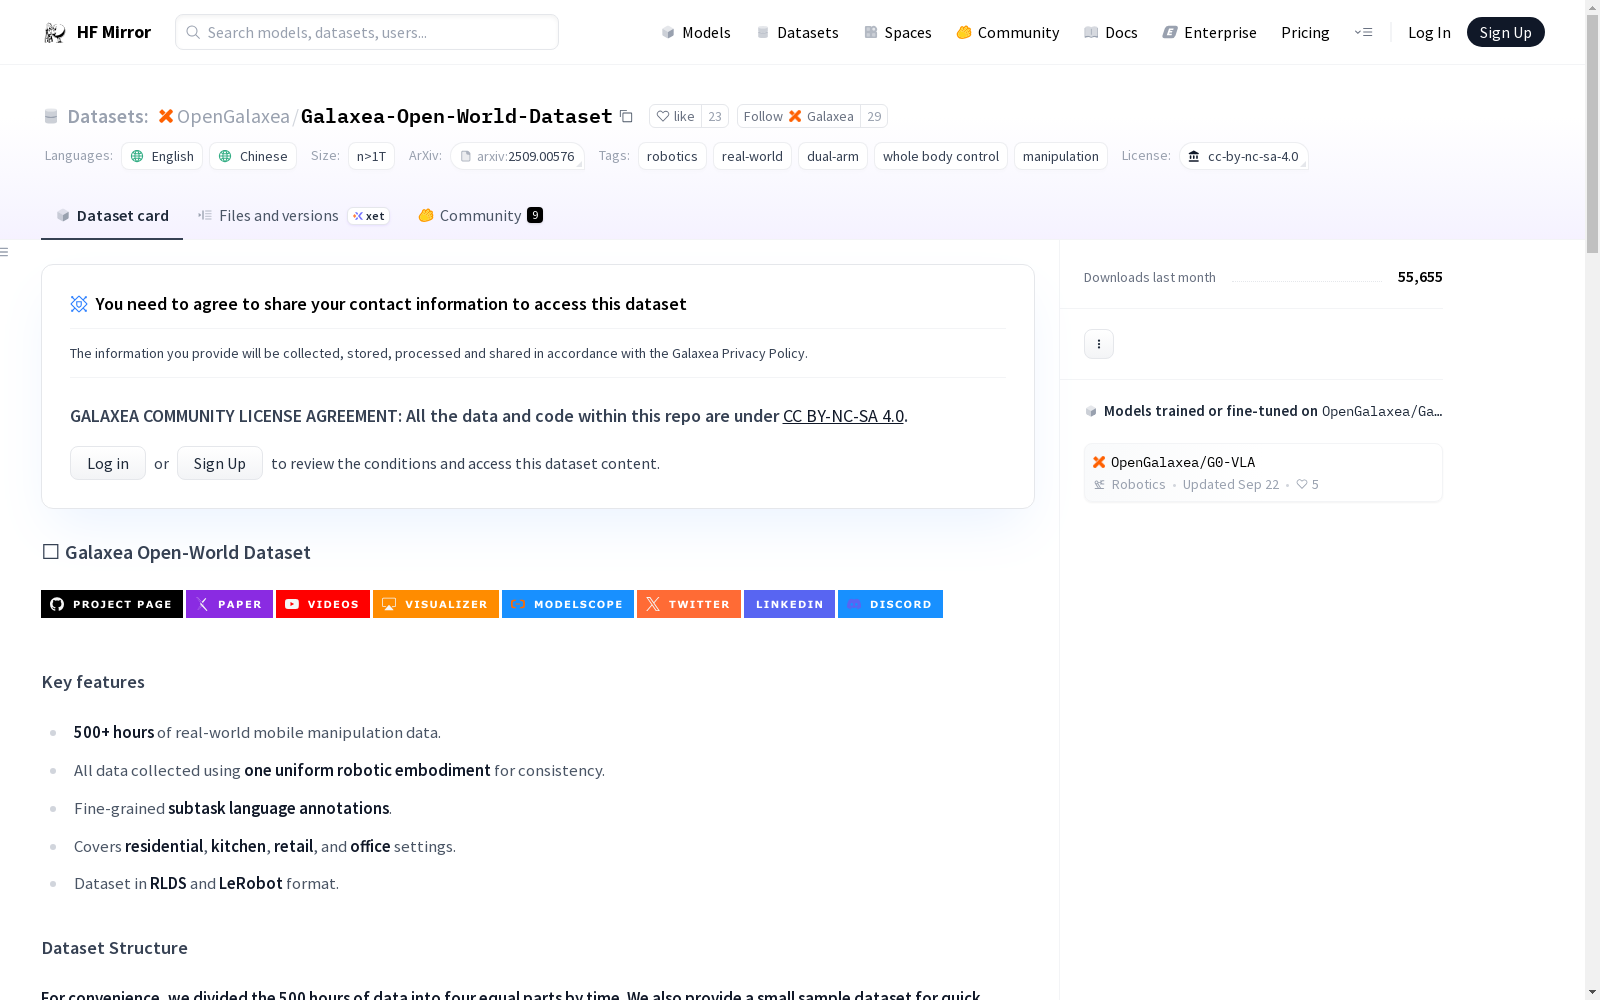Click the 'Models trained or fine-tuned on' heading
The image size is (1600, 1000).
point(1263,411)
